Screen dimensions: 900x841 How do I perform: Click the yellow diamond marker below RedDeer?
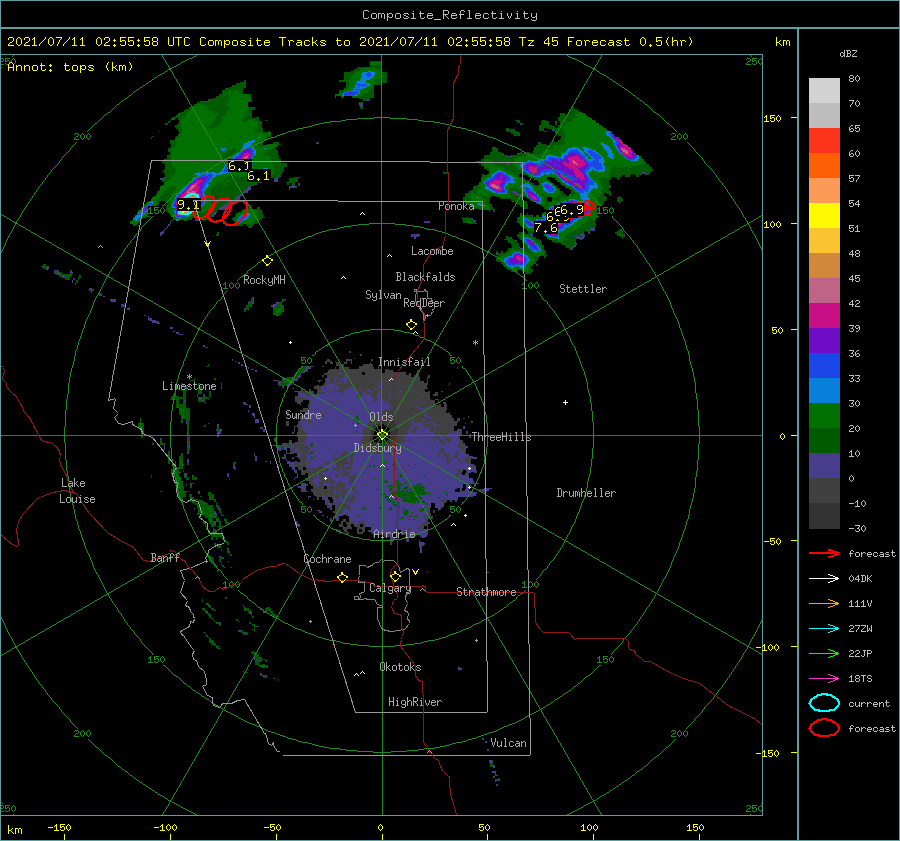(411, 325)
